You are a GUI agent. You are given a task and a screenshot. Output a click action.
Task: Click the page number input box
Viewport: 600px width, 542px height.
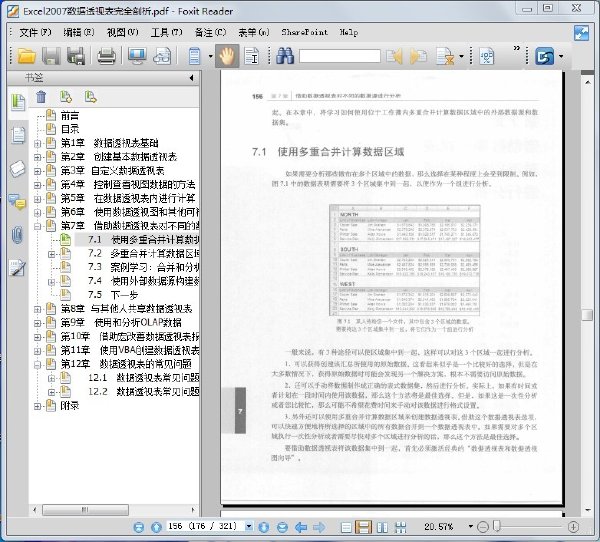tap(205, 527)
